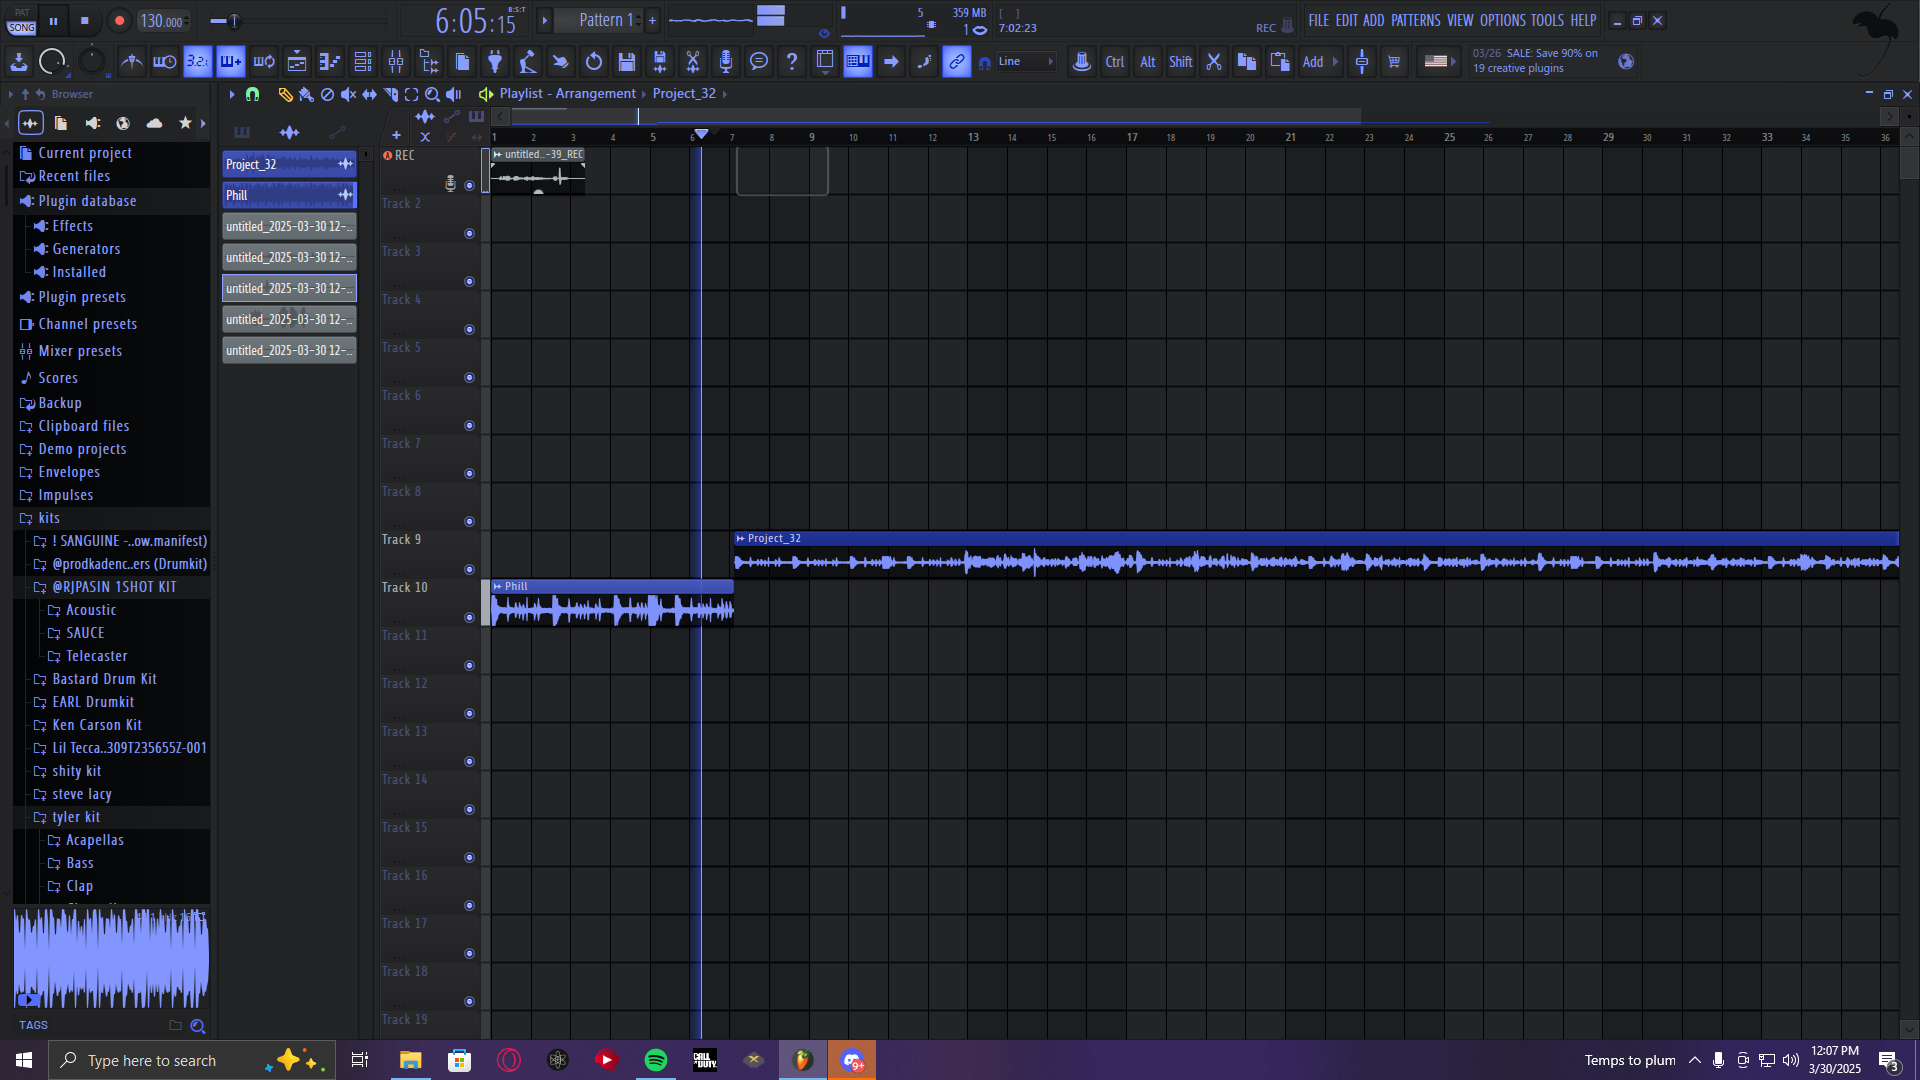Click the save project floppy icon
The image size is (1920, 1080).
[627, 62]
